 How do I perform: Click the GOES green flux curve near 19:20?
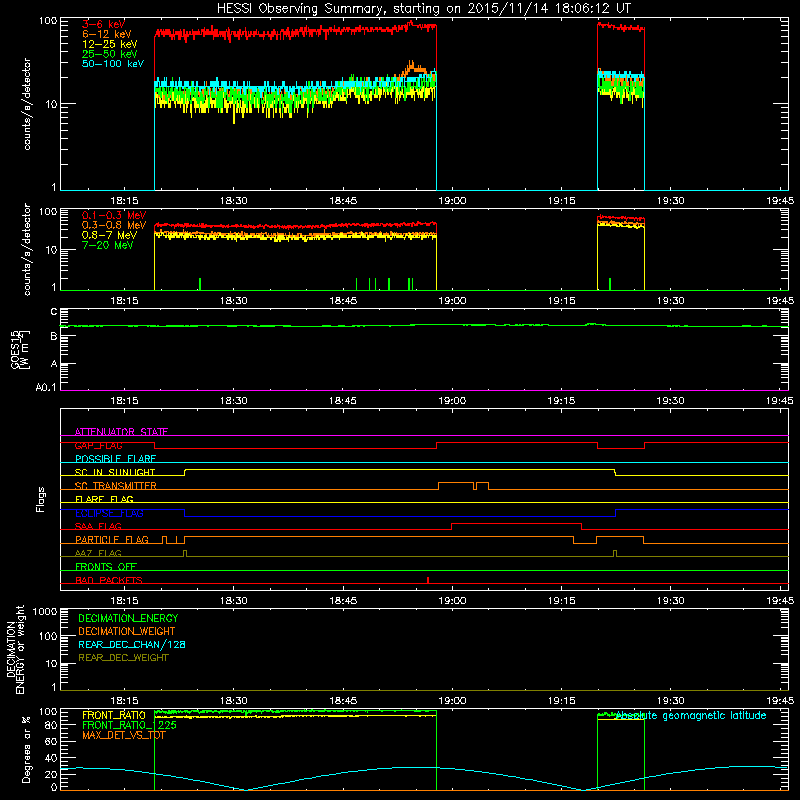tap(592, 324)
